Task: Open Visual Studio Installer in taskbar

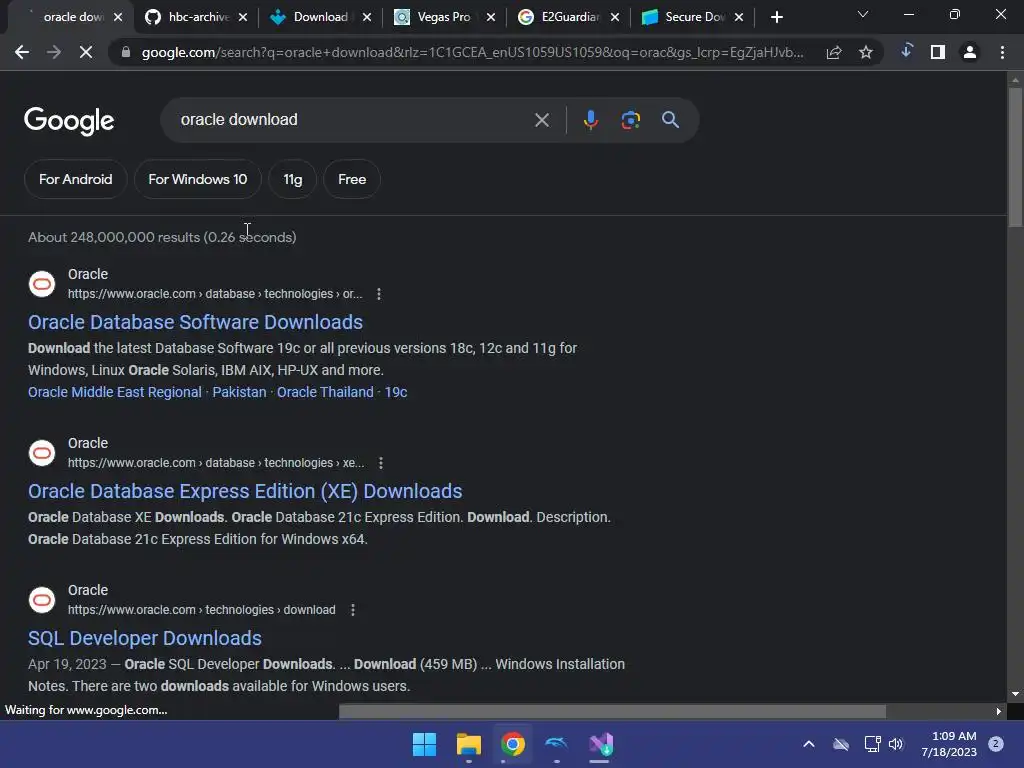Action: pyautogui.click(x=601, y=744)
